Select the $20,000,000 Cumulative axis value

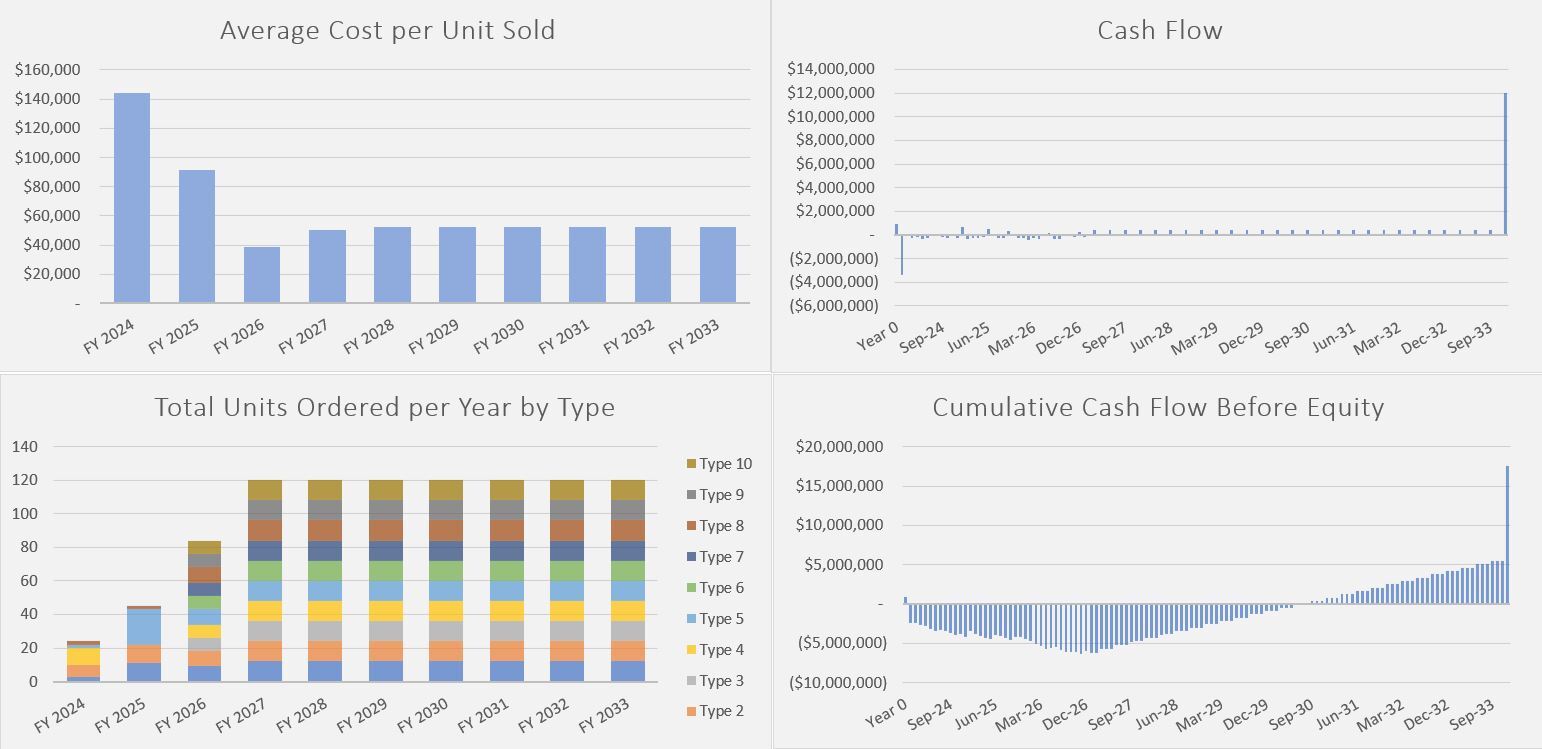coord(840,447)
